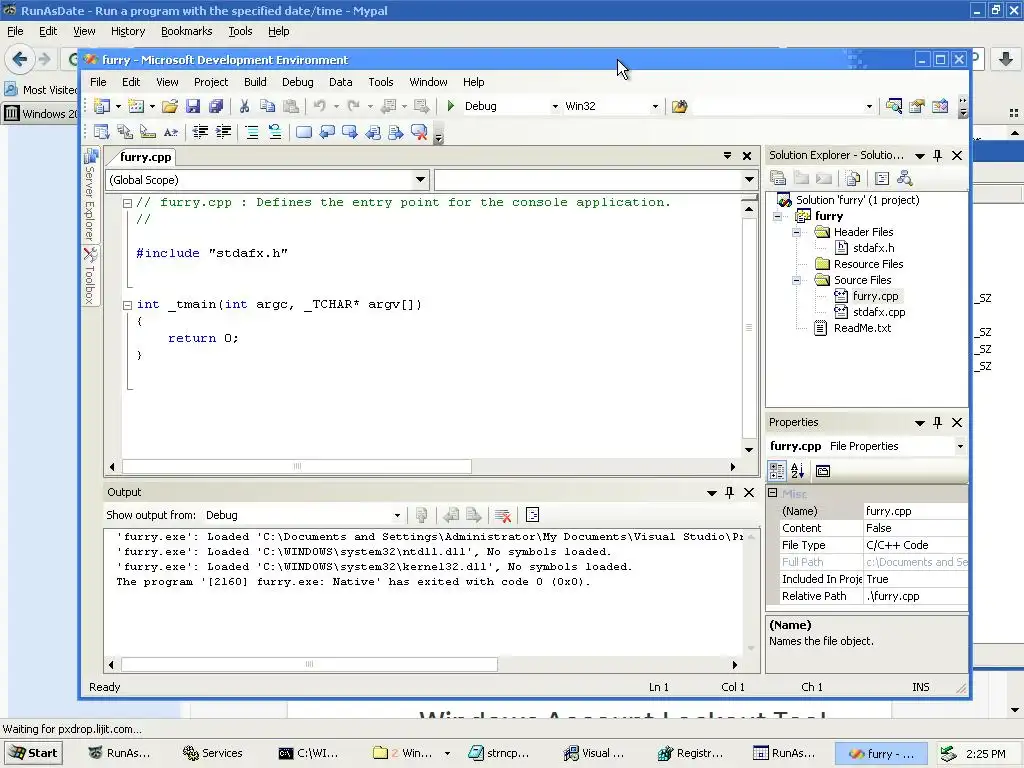This screenshot has height=768, width=1024.
Task: Open the Debug menu in the menu bar
Action: [297, 82]
